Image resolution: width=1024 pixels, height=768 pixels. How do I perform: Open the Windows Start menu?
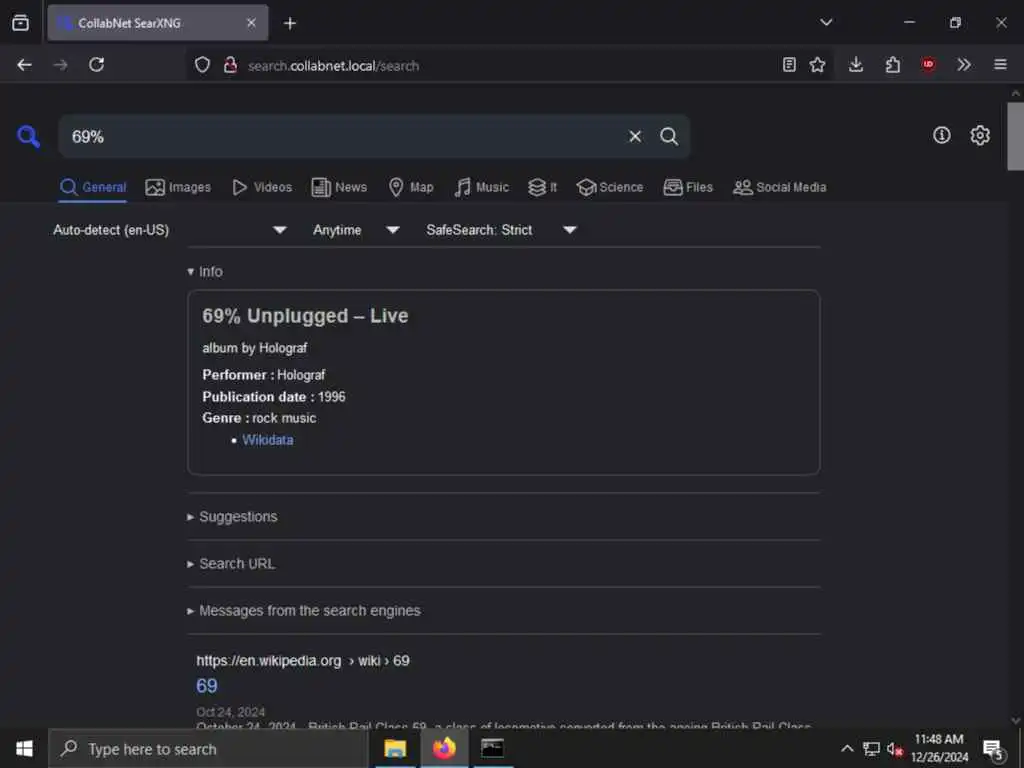coord(24,749)
